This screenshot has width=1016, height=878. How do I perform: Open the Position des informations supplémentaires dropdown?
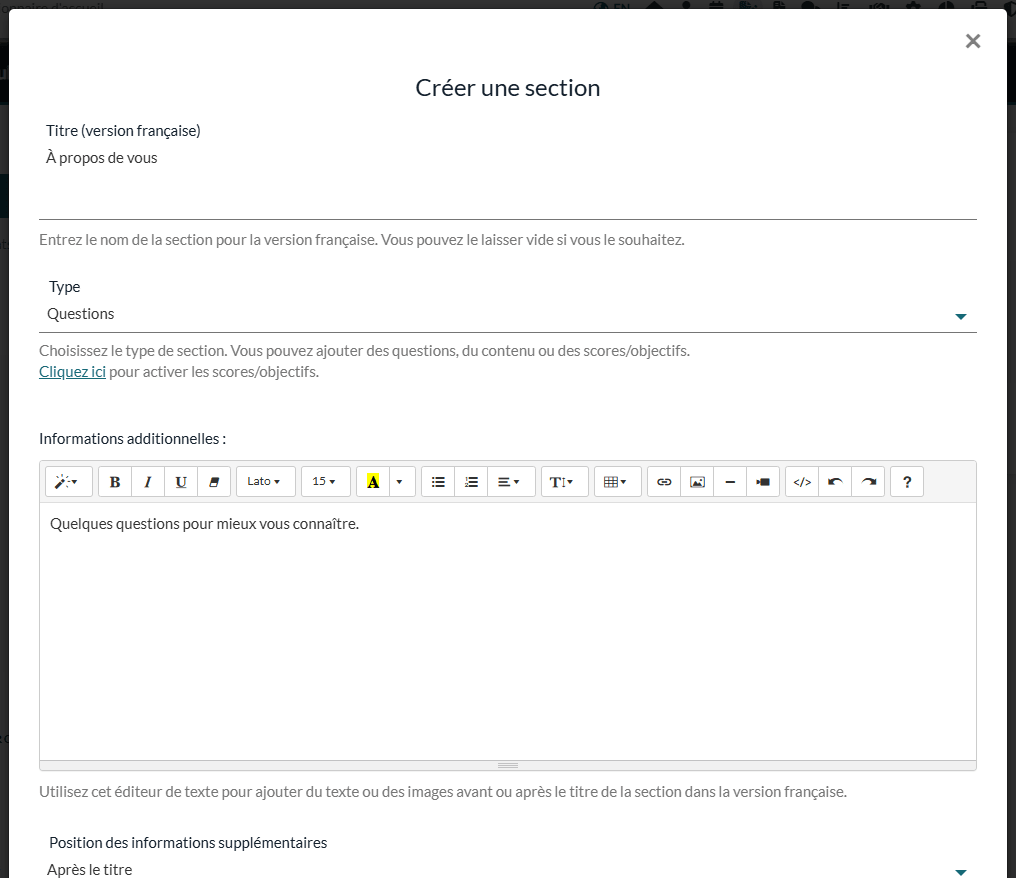coord(507,870)
